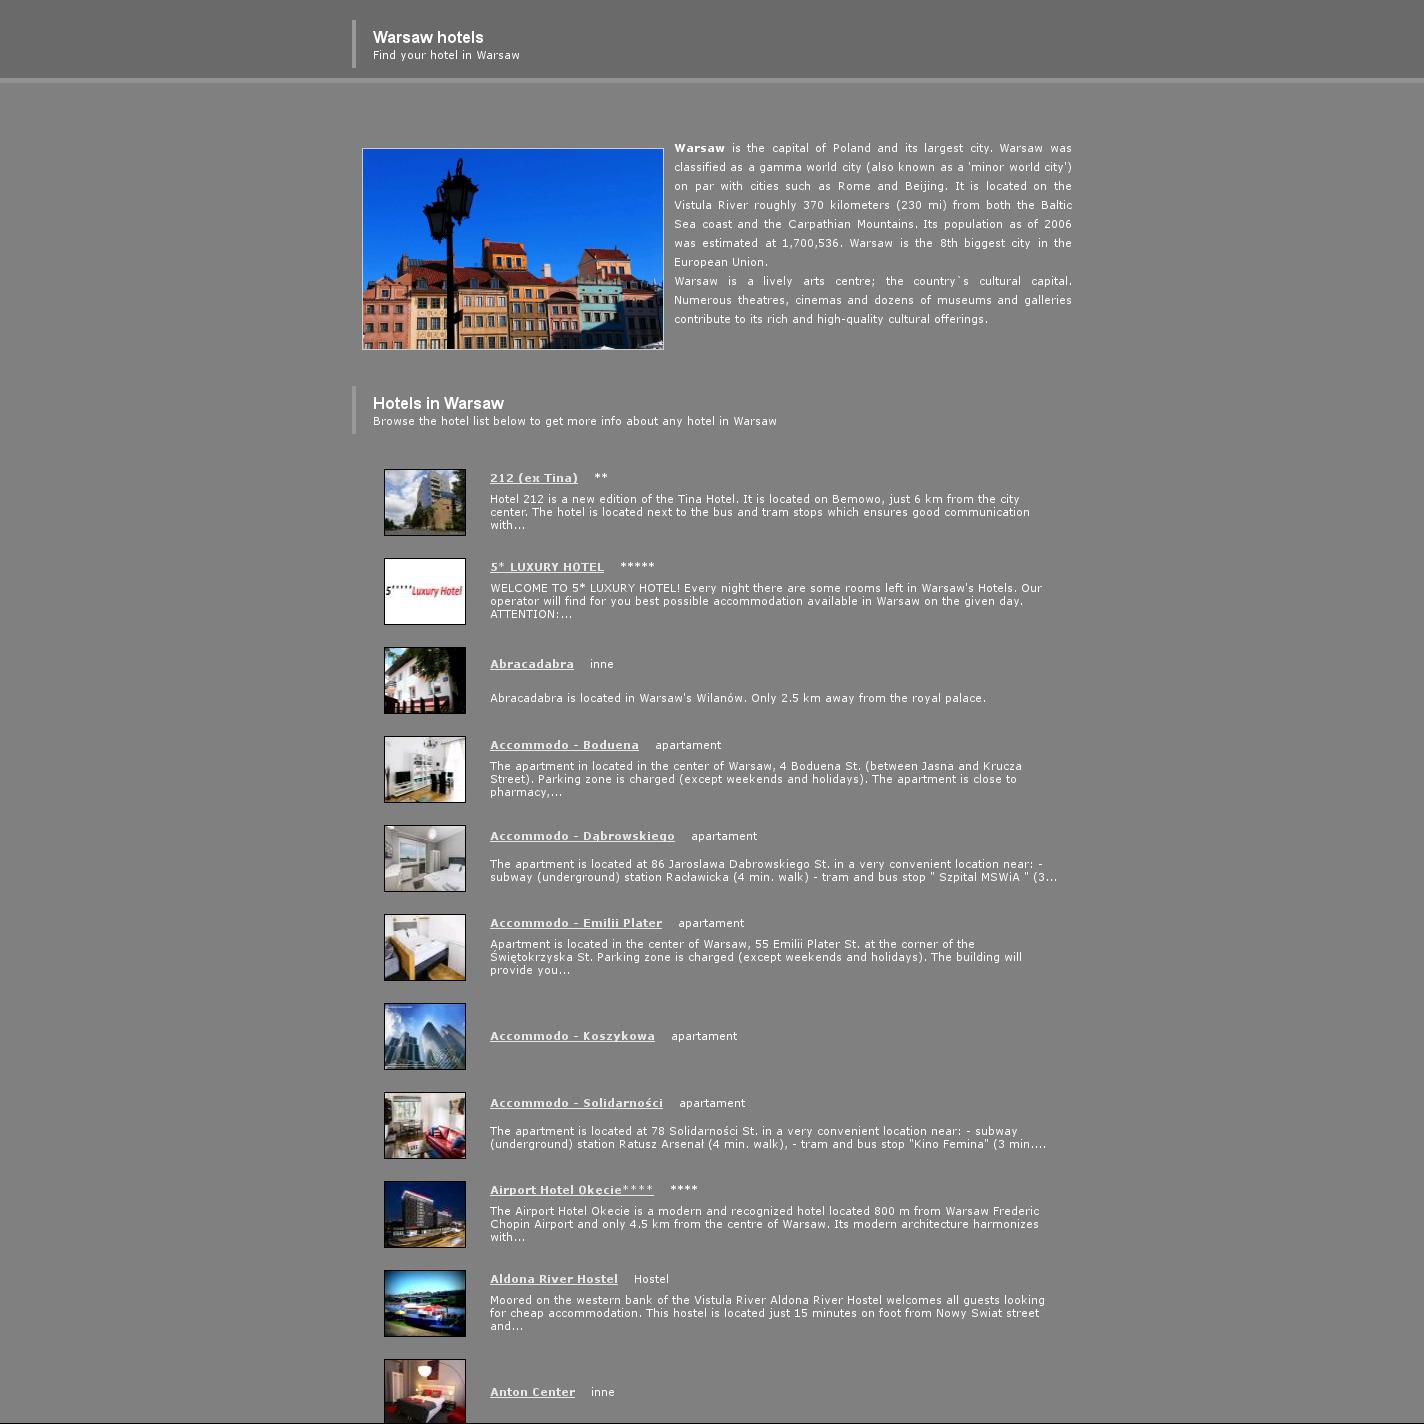1424x1424 pixels.
Task: Open the Accommodo - Koszykowa link
Action: (x=572, y=1036)
